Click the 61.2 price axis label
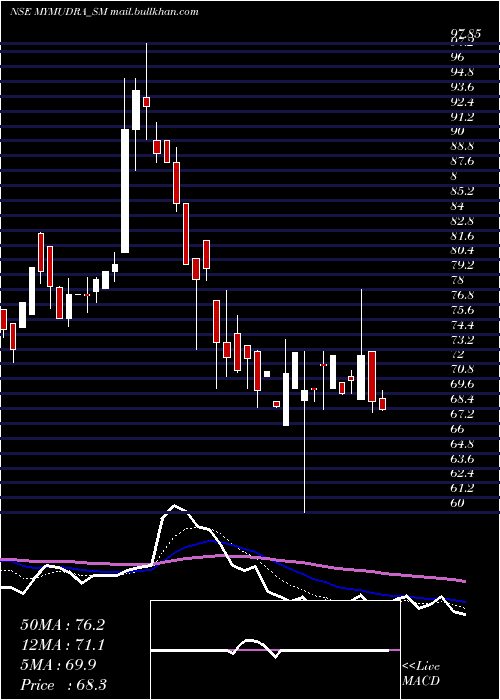Viewport: 500px width, 700px height. click(462, 488)
